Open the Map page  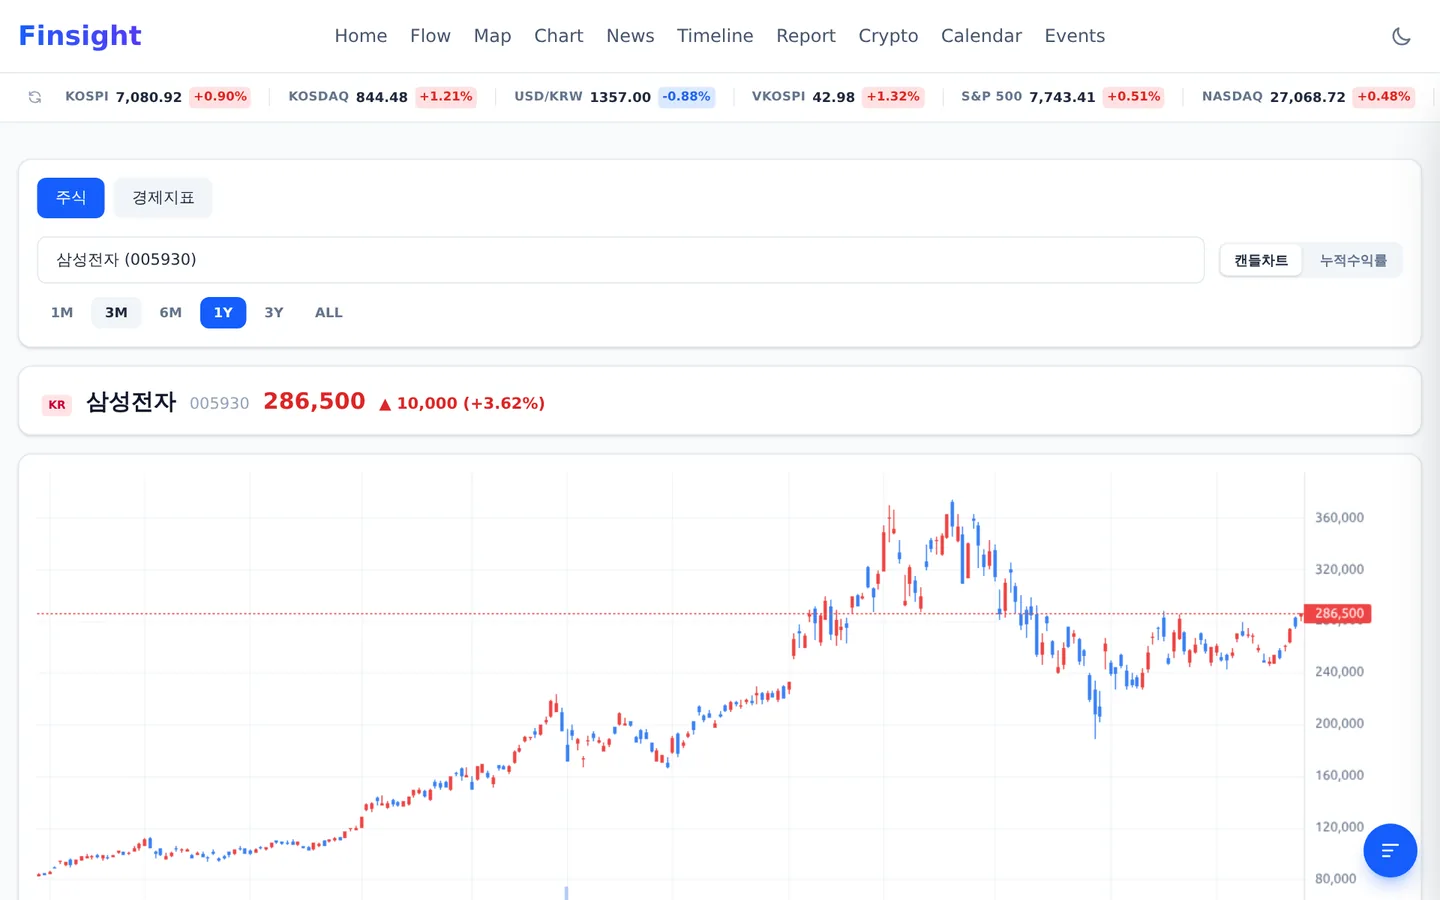tap(492, 36)
